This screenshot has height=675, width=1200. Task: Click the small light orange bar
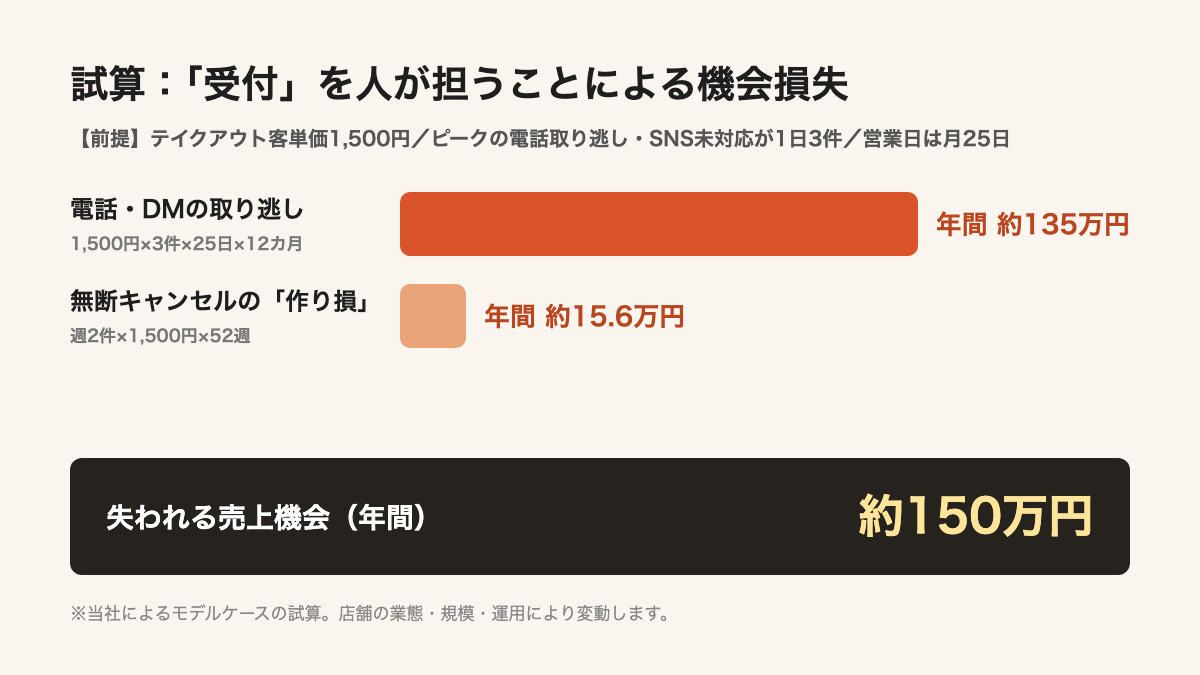(433, 316)
